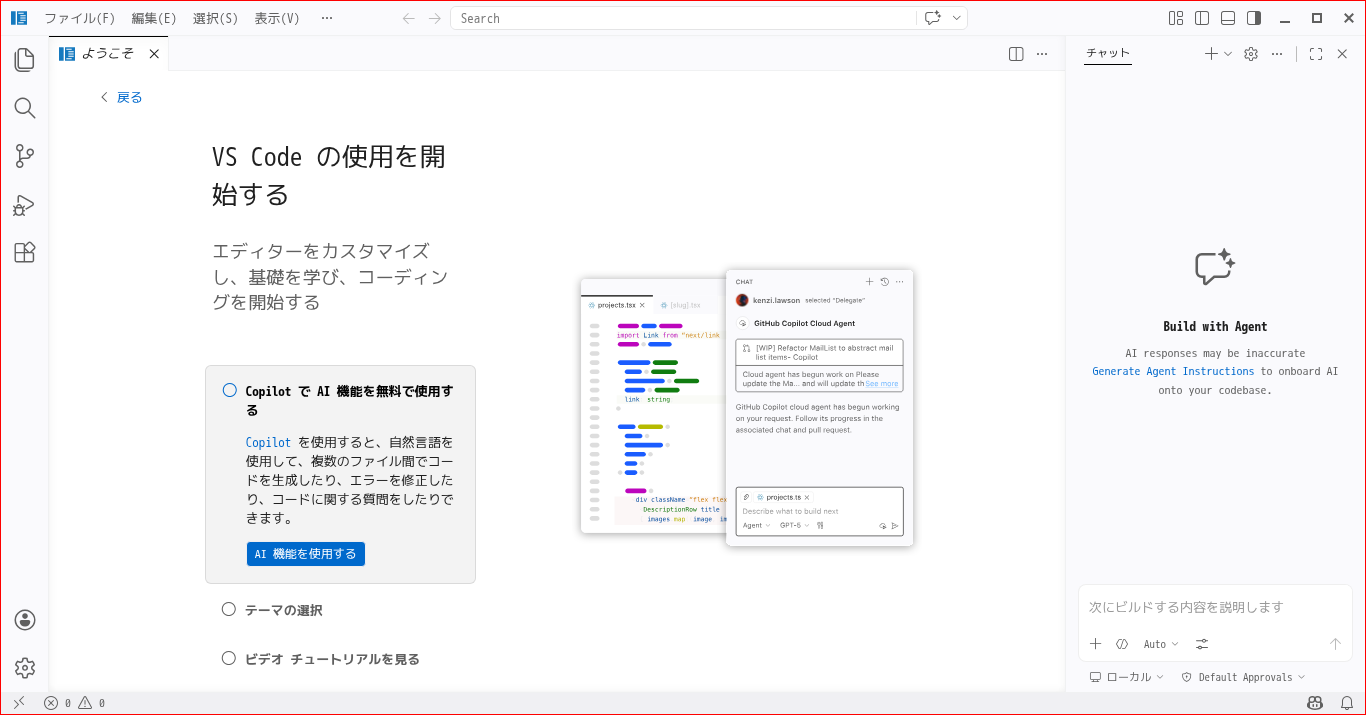The image size is (1366, 715).
Task: Maximize the chat panel
Action: point(1316,54)
